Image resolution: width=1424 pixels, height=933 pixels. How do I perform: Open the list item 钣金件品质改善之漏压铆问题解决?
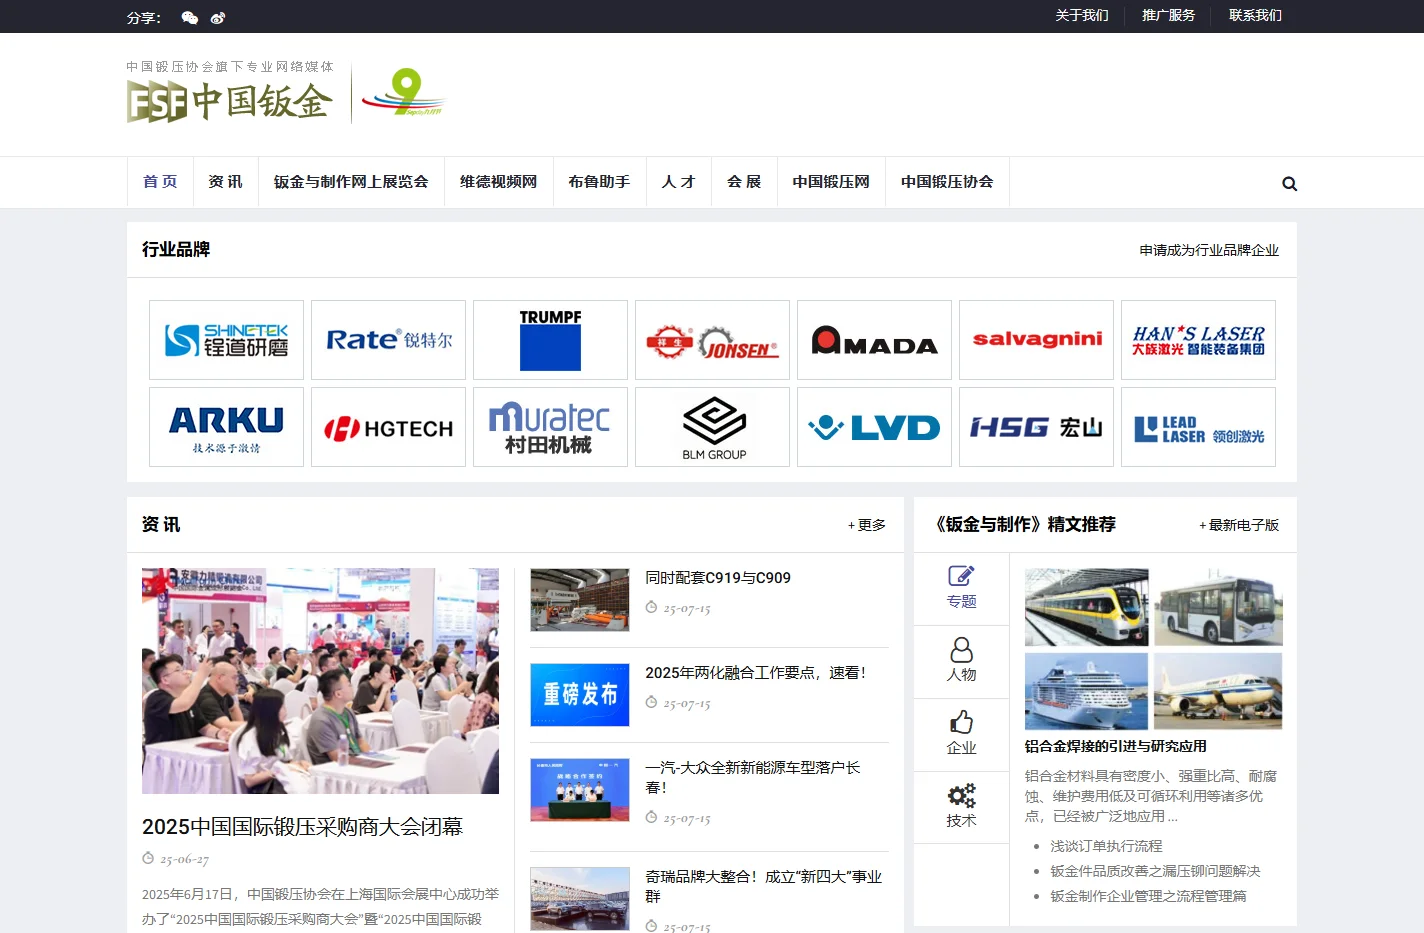(1155, 871)
